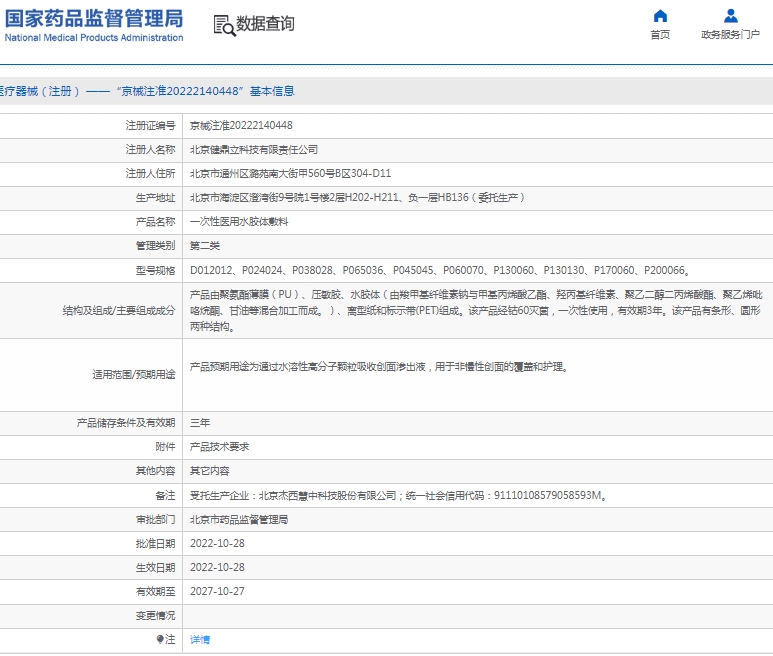Viewport: 773px width, 656px height.
Task: Click the 审批部门 row label
Action: pos(155,519)
